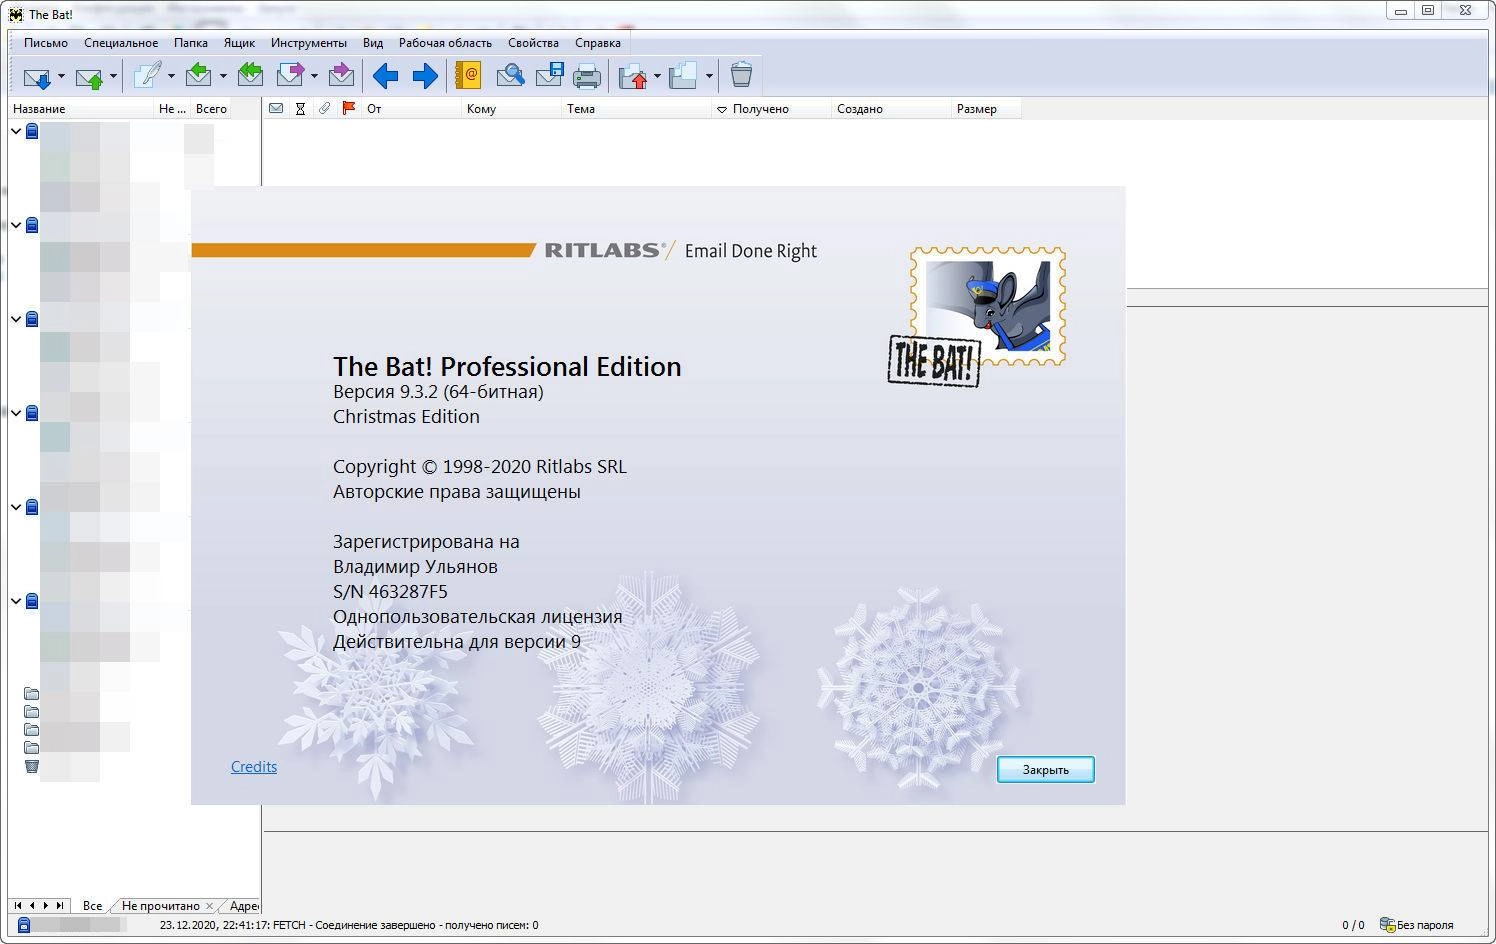Open dropdown arrow next to new message quill
The height and width of the screenshot is (944, 1496).
171,76
